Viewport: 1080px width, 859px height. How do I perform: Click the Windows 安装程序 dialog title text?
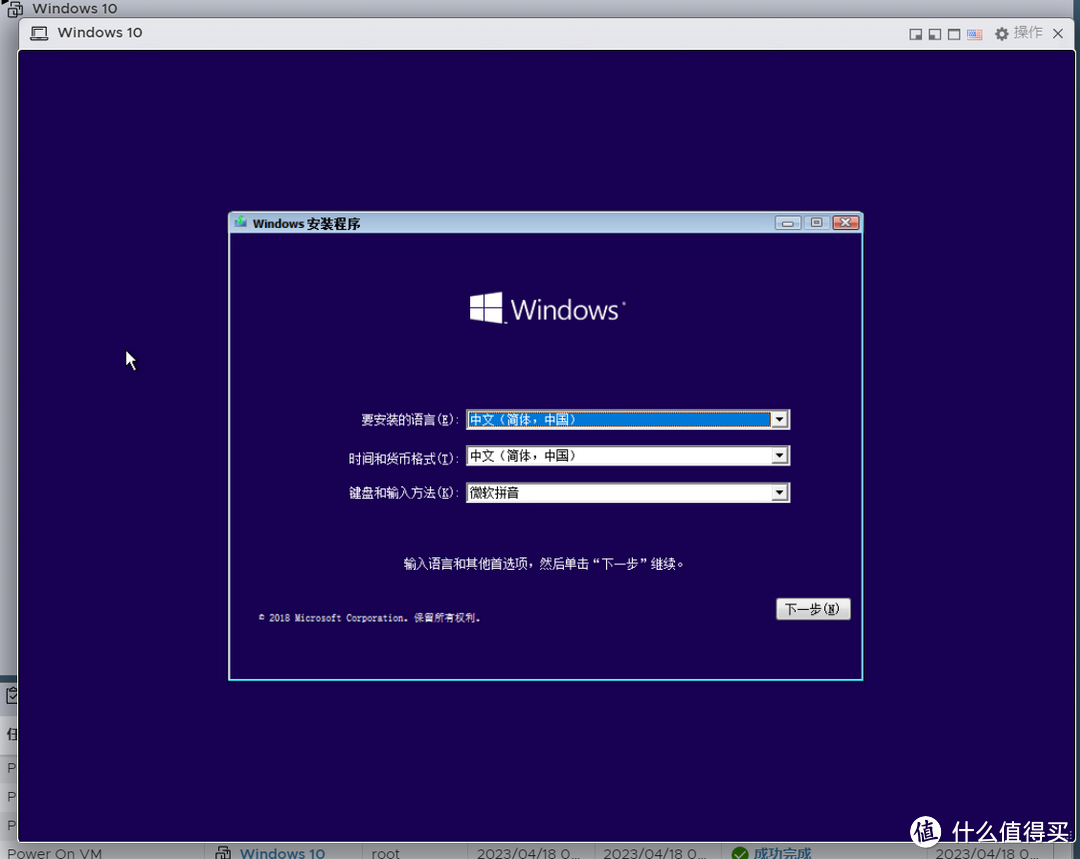pos(306,223)
